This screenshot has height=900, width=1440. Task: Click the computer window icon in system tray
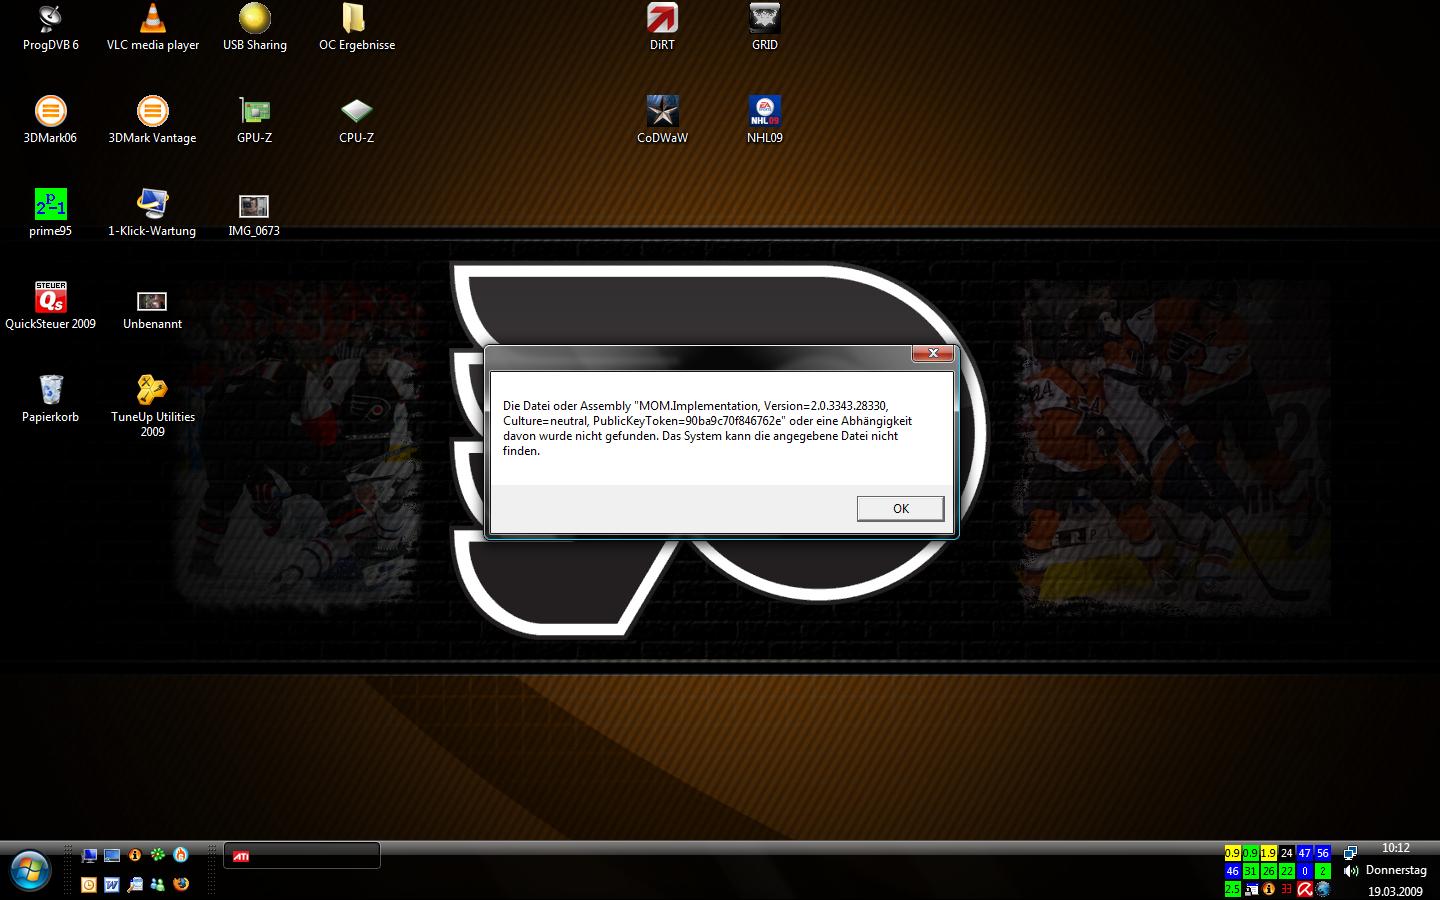tap(1251, 889)
